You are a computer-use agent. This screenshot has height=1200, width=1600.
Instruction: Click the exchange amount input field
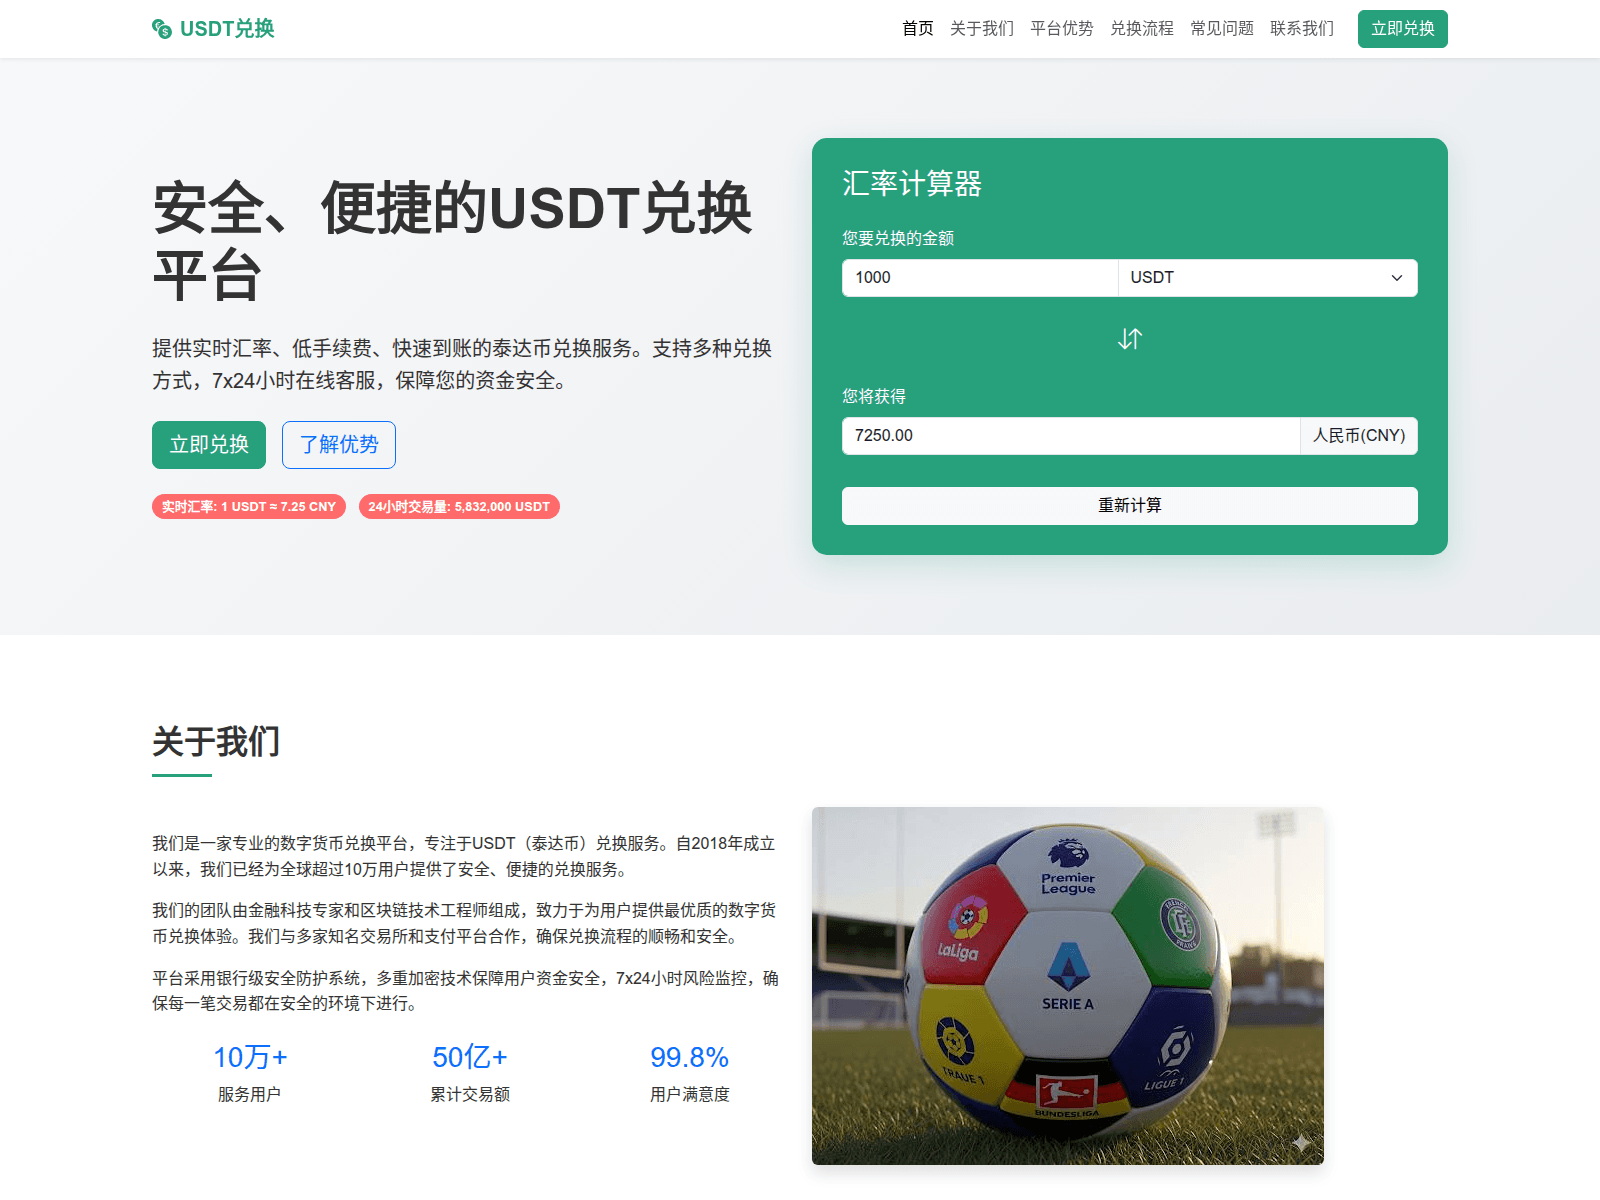coord(979,278)
